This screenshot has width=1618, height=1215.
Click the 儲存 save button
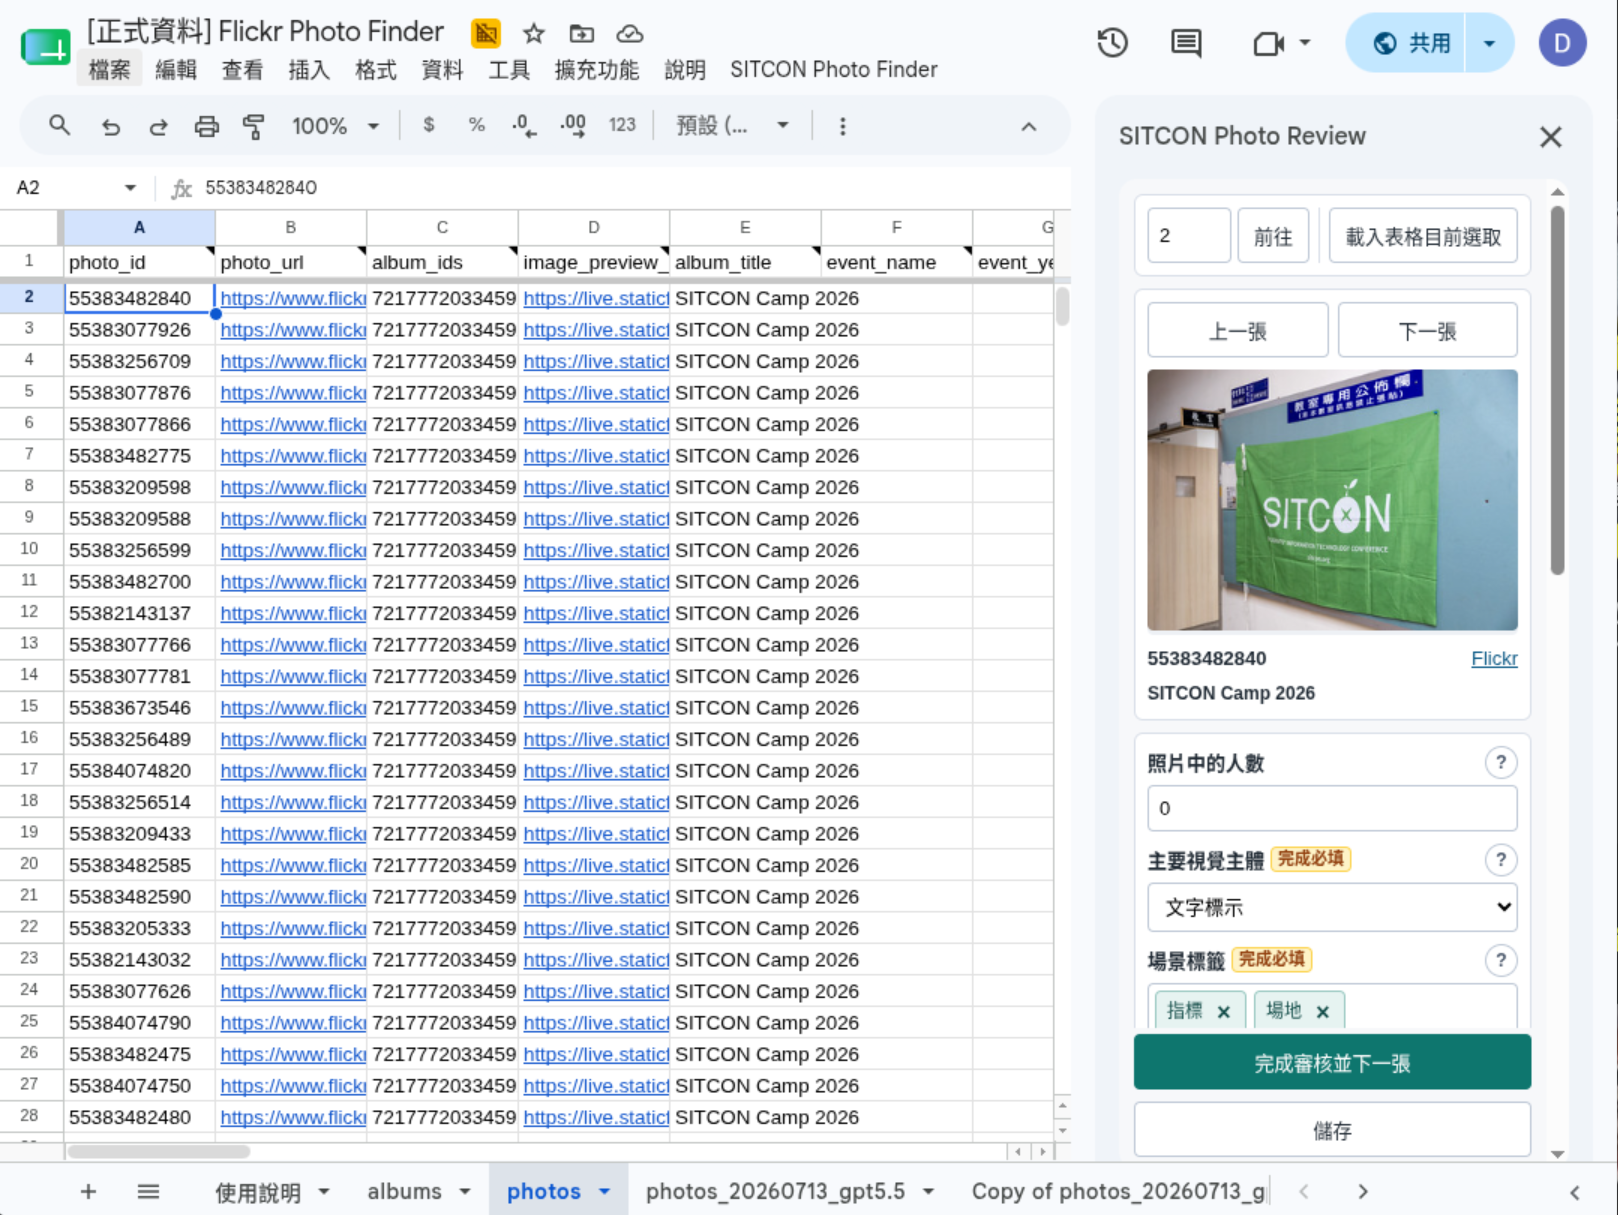click(1332, 1130)
